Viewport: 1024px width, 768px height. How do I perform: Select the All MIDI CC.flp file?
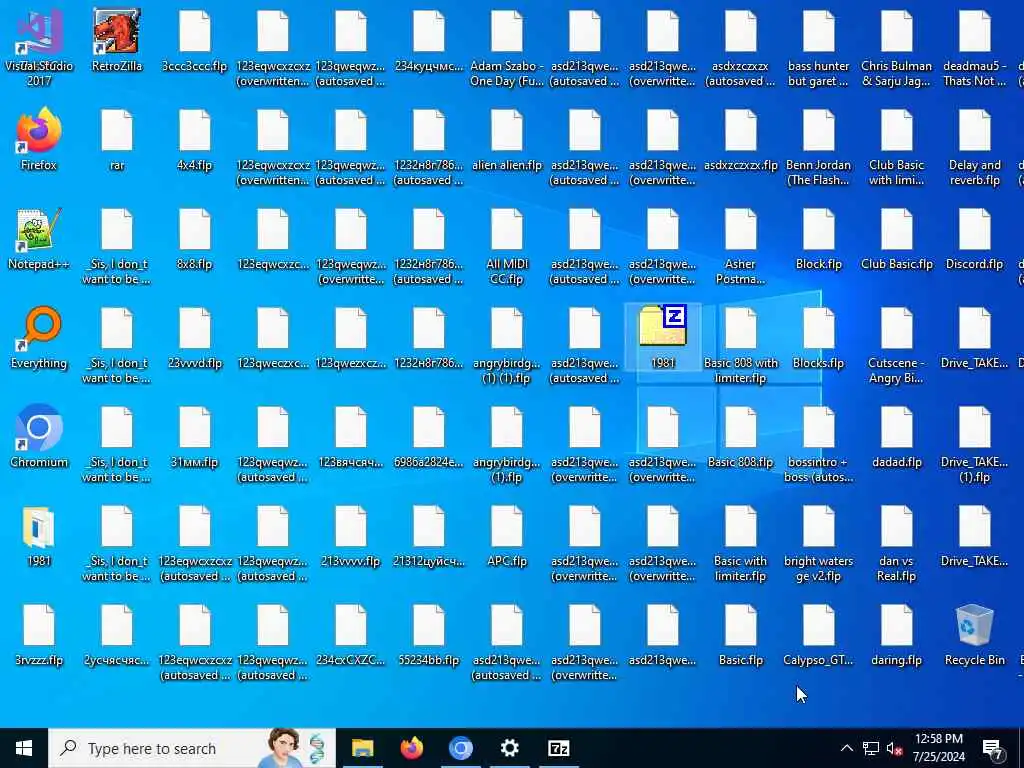tap(507, 247)
